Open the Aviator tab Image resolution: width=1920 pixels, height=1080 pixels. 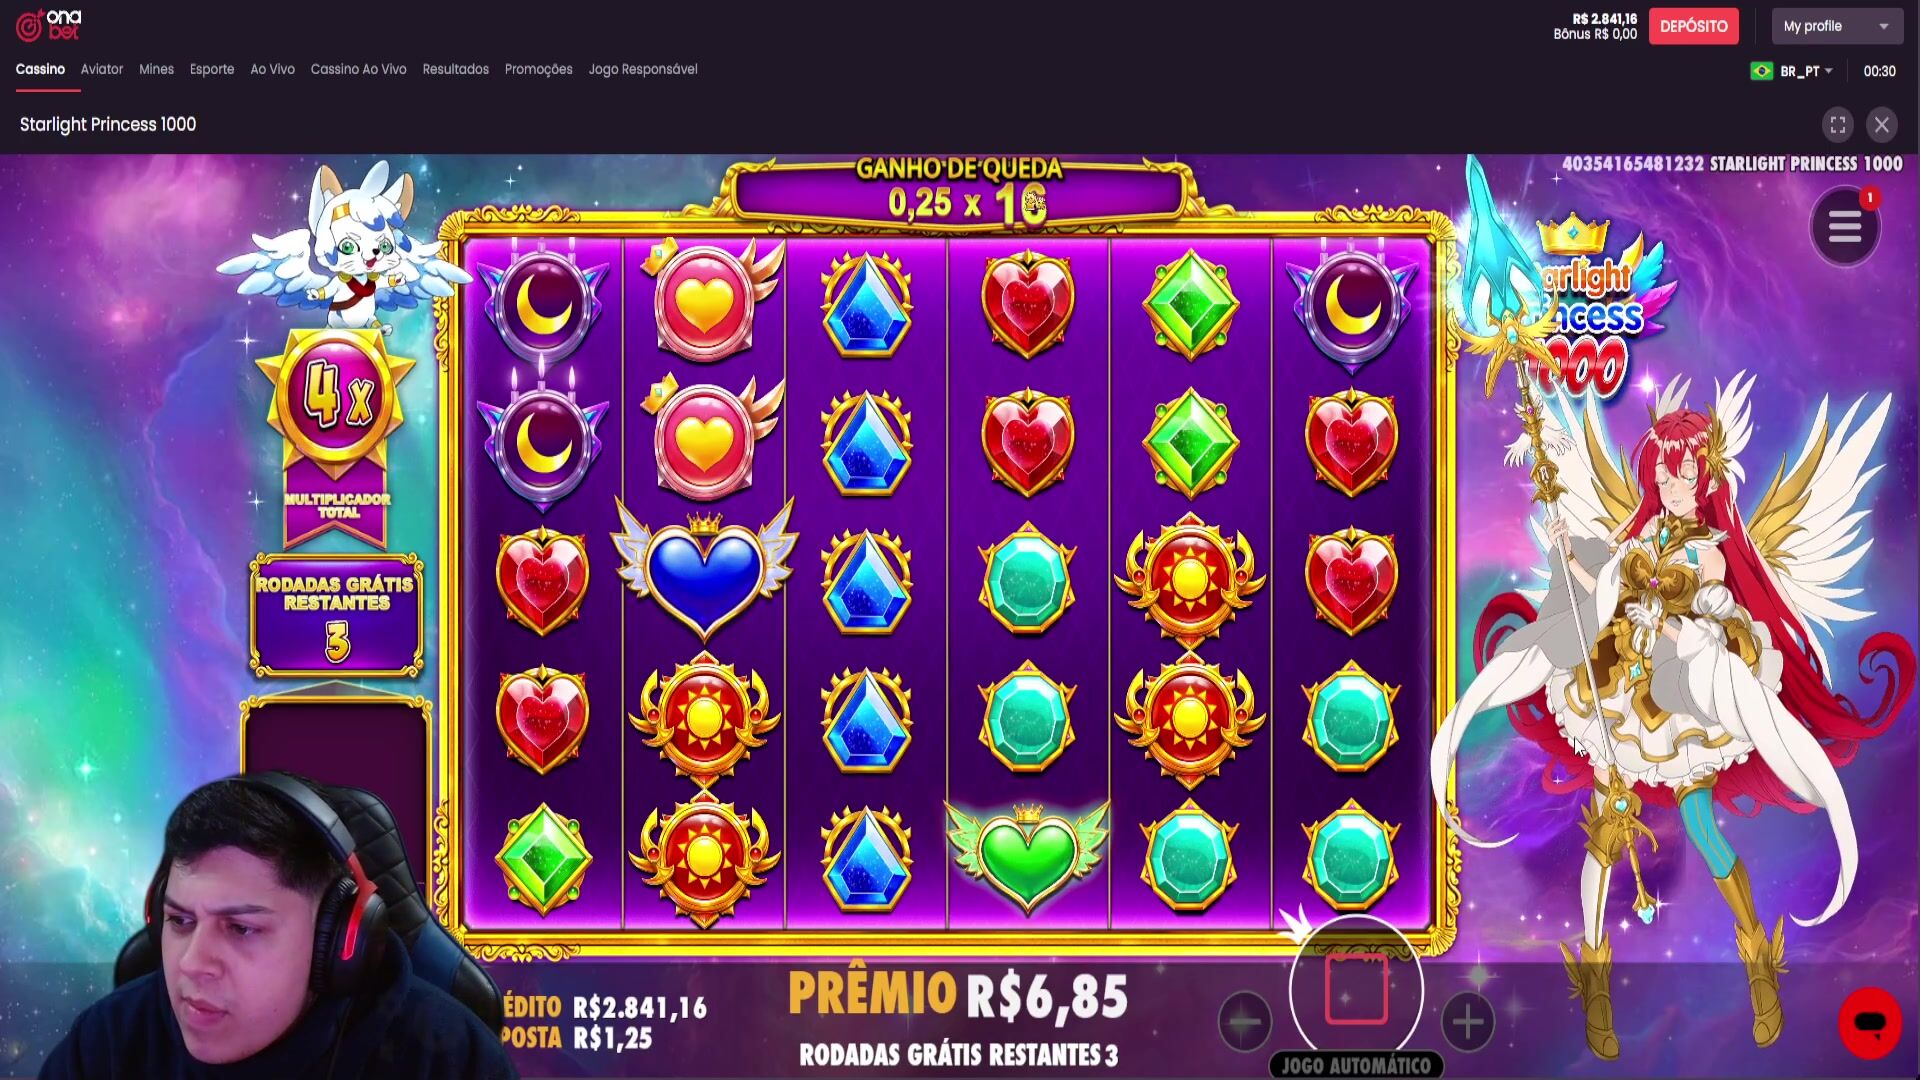pyautogui.click(x=102, y=69)
